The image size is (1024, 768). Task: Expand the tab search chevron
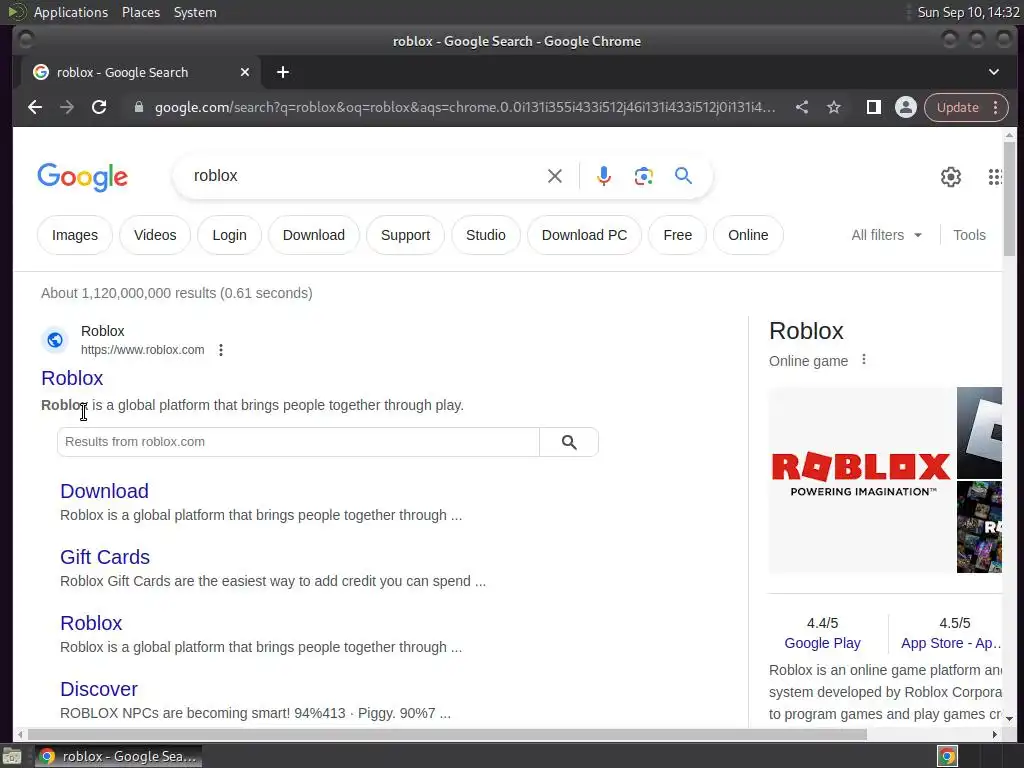[x=993, y=72]
